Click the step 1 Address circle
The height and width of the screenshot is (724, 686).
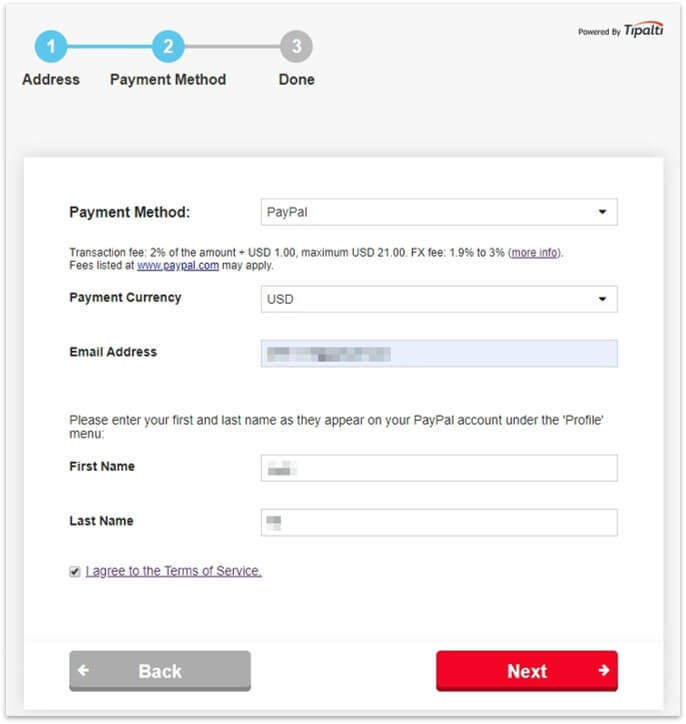click(51, 46)
